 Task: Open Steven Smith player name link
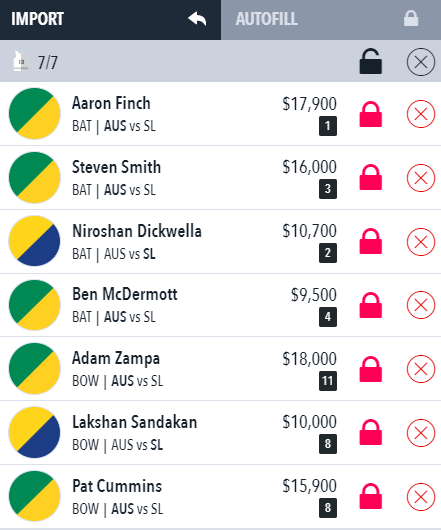[x=116, y=167]
